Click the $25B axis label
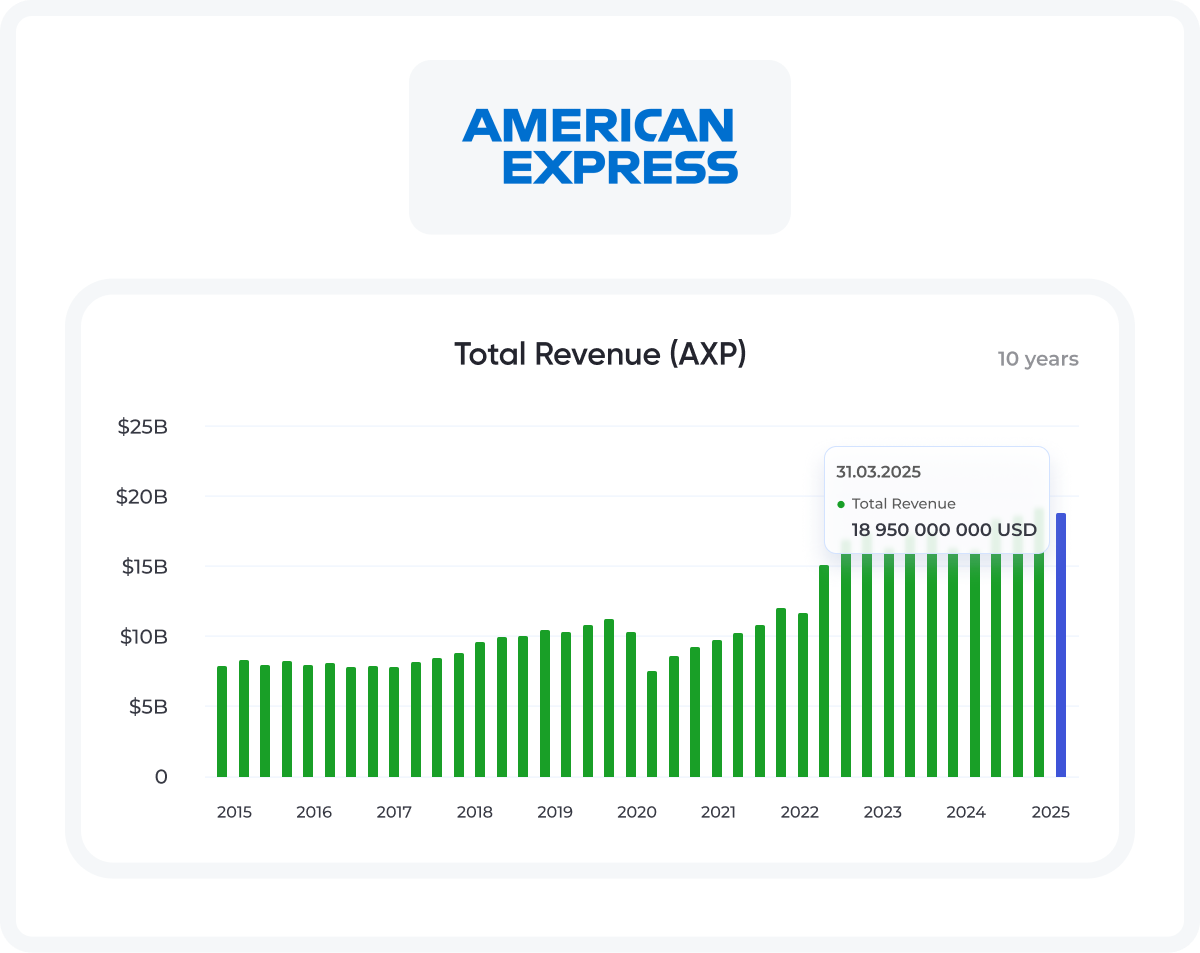 [x=144, y=427]
